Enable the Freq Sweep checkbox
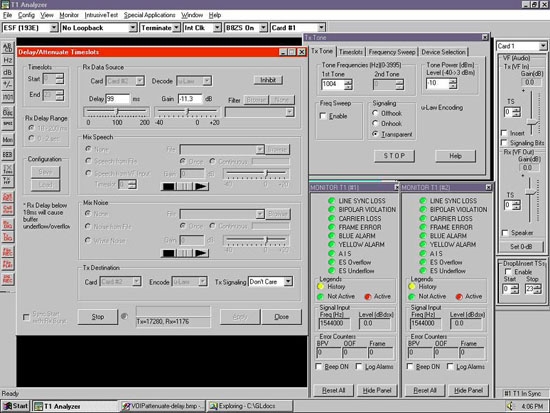This screenshot has height=413, width=550. 323,116
